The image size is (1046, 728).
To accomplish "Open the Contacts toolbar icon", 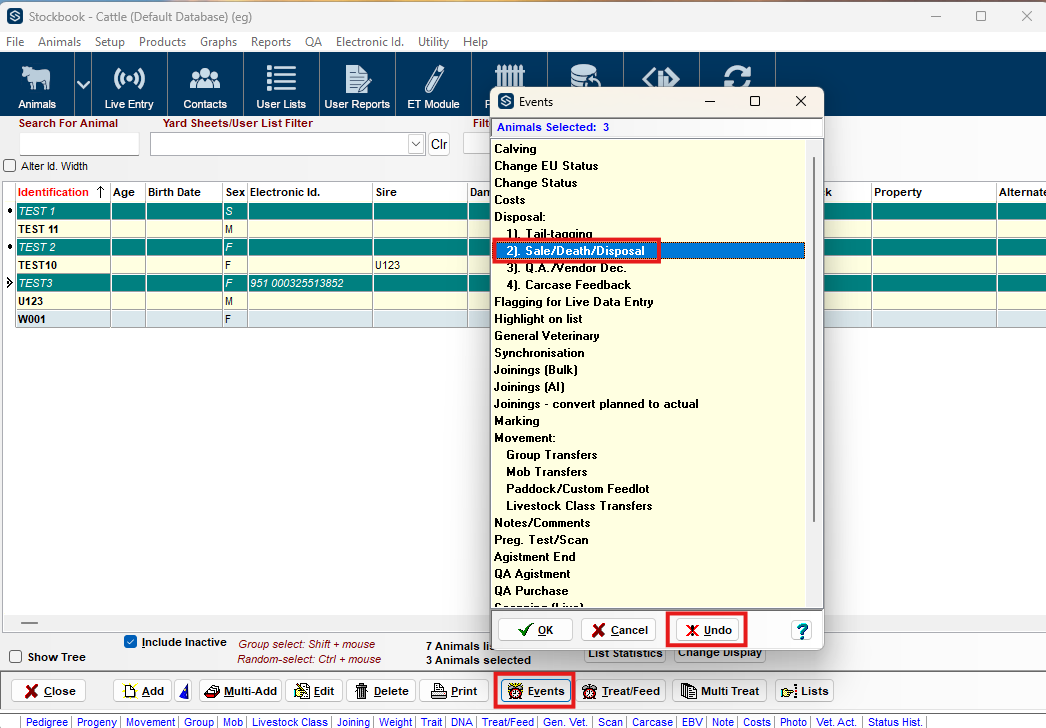I will pyautogui.click(x=205, y=86).
